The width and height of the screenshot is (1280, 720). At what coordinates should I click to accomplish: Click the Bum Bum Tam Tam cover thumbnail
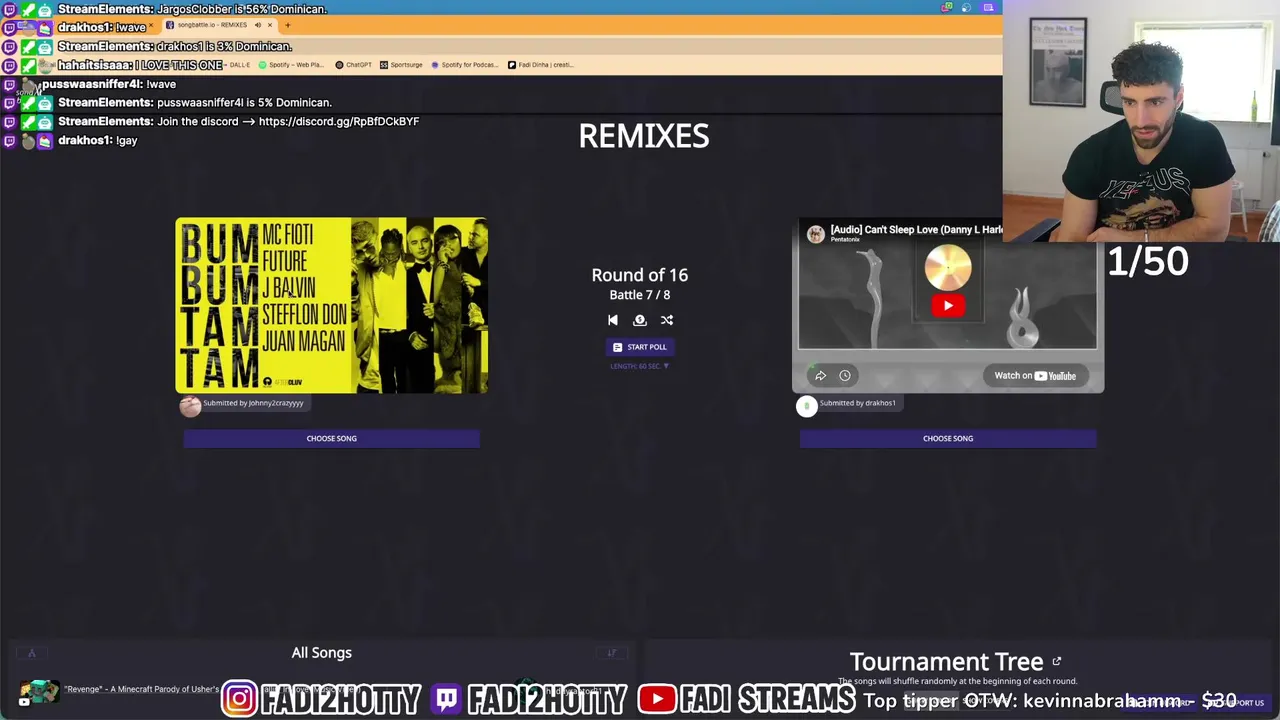(332, 305)
